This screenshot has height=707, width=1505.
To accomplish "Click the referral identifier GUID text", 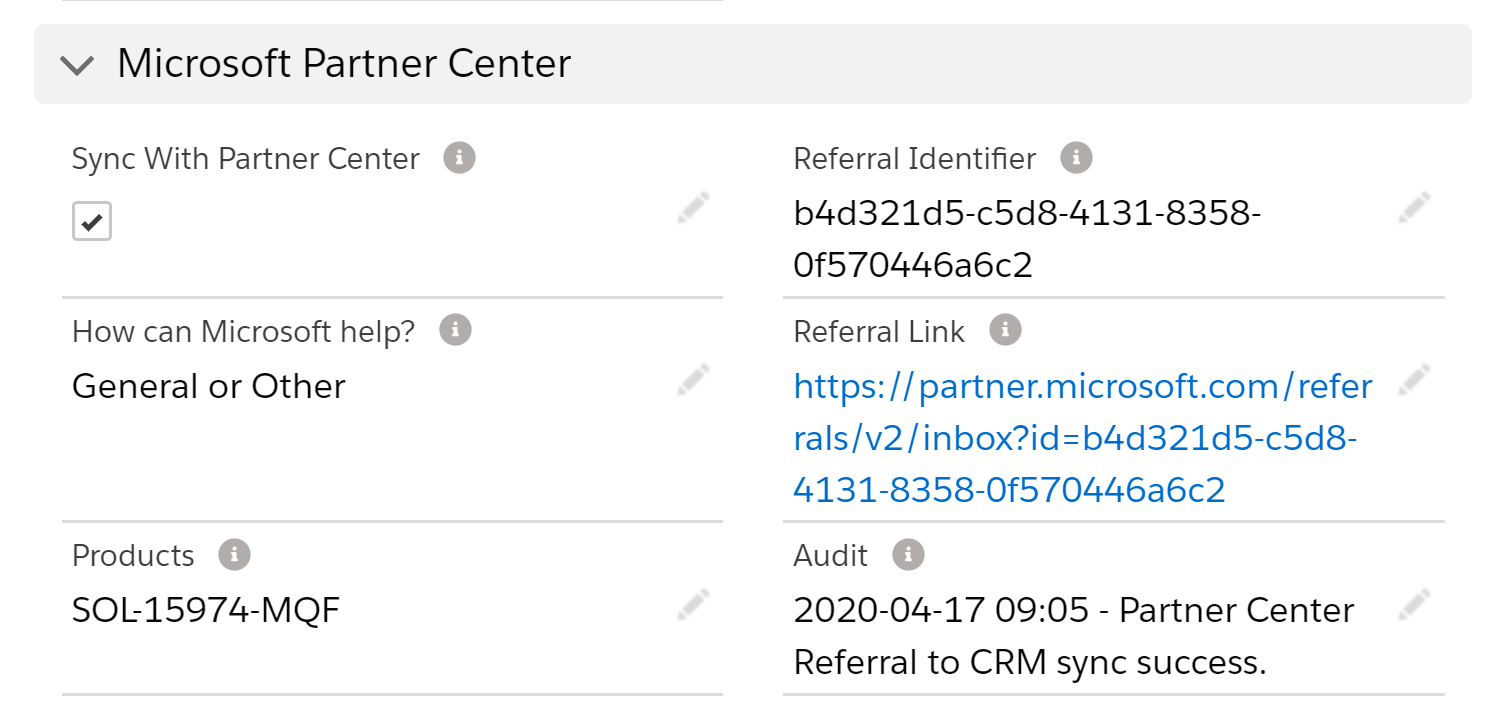I will click(1026, 240).
